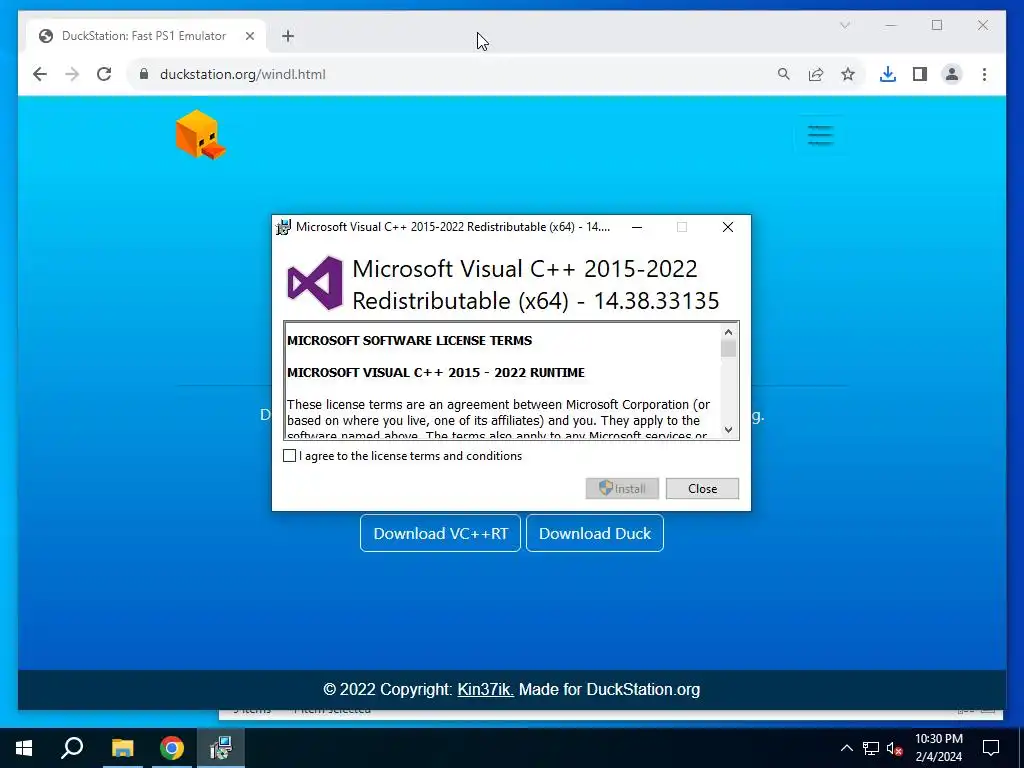The height and width of the screenshot is (768, 1024).
Task: Click scroll down arrow in license text
Action: point(728,430)
